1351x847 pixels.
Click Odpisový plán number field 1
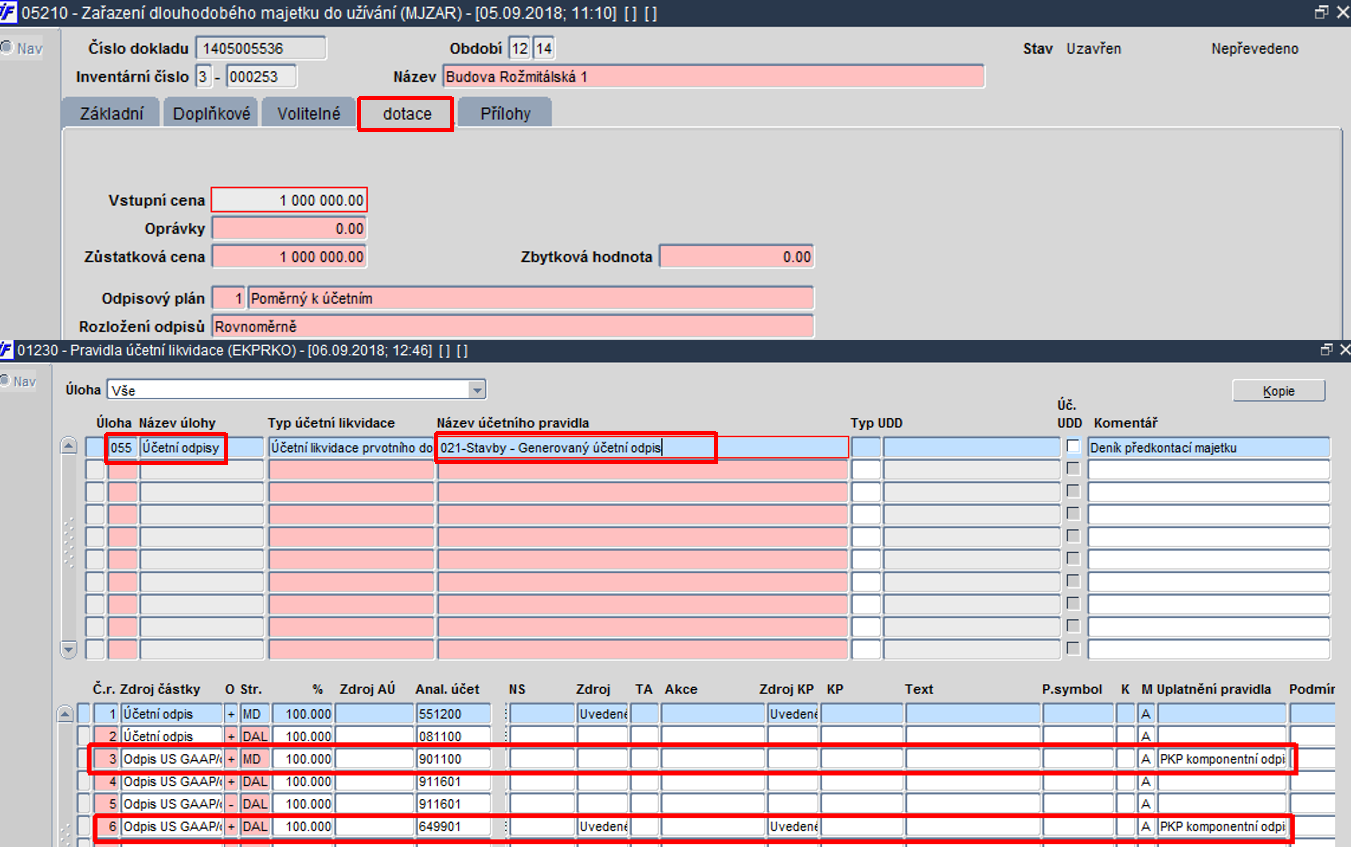(229, 298)
